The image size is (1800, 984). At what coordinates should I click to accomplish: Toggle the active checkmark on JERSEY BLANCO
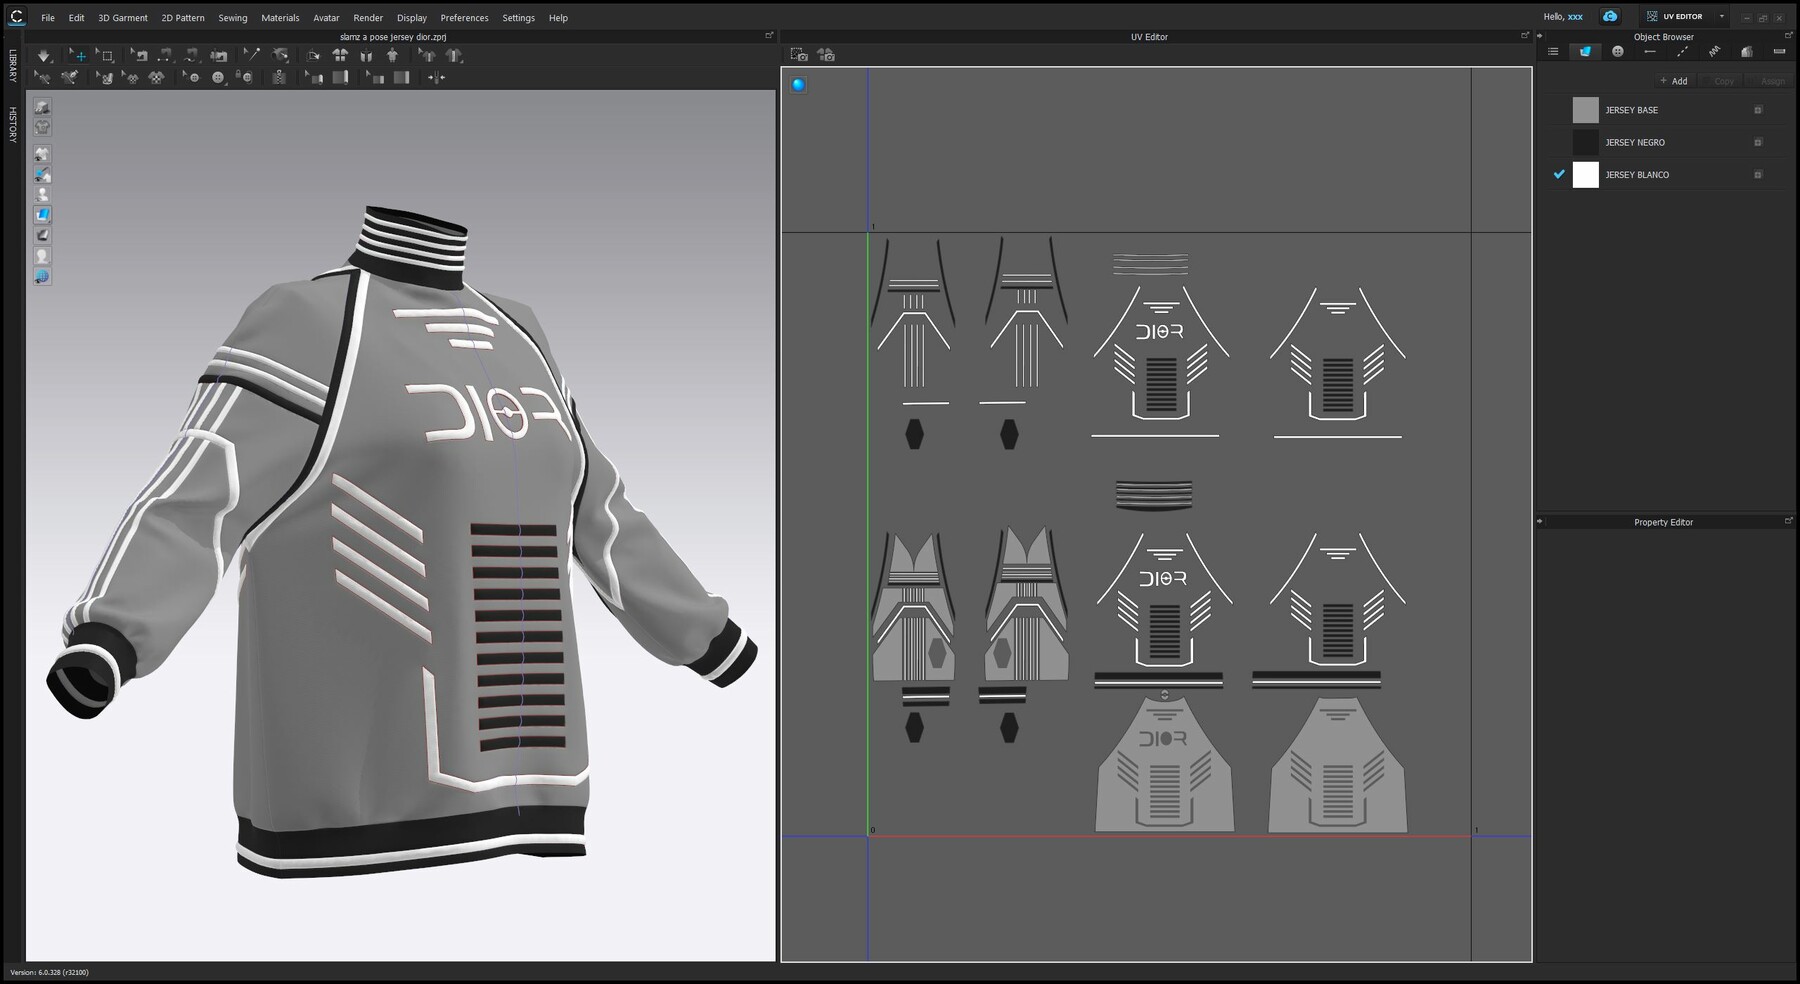[x=1559, y=175]
